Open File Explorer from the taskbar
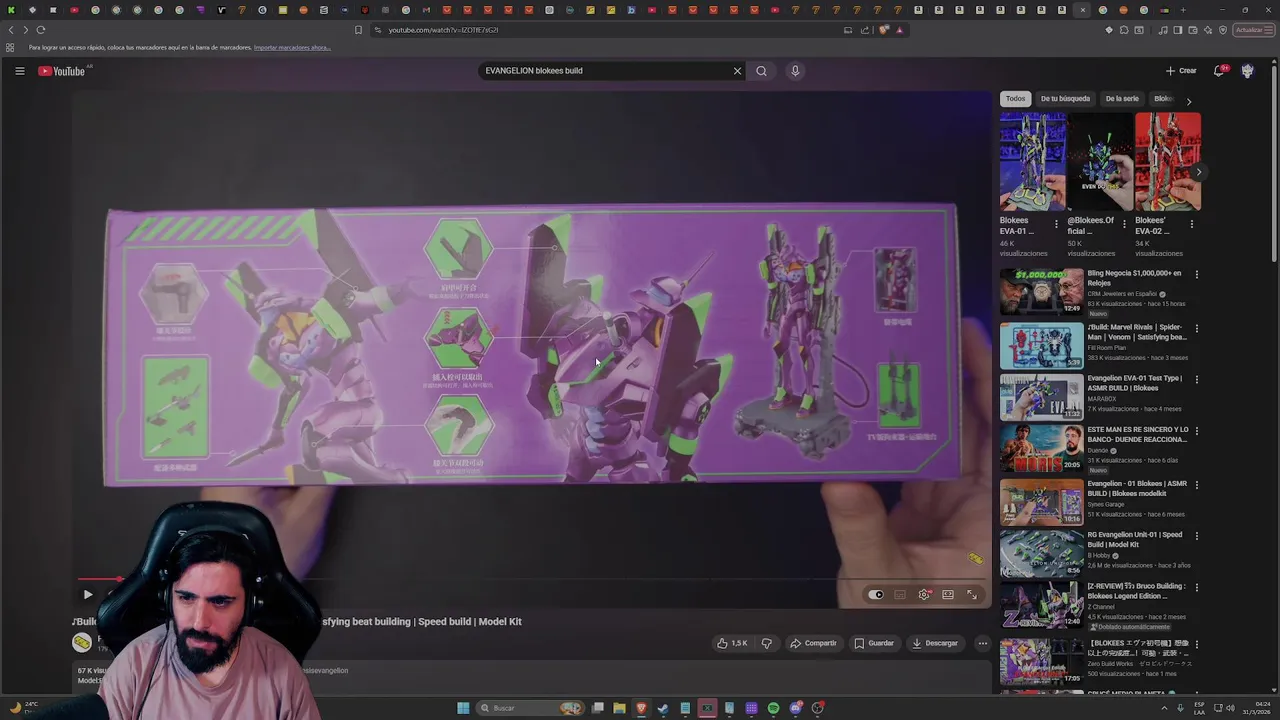The image size is (1280, 720). pos(619,708)
